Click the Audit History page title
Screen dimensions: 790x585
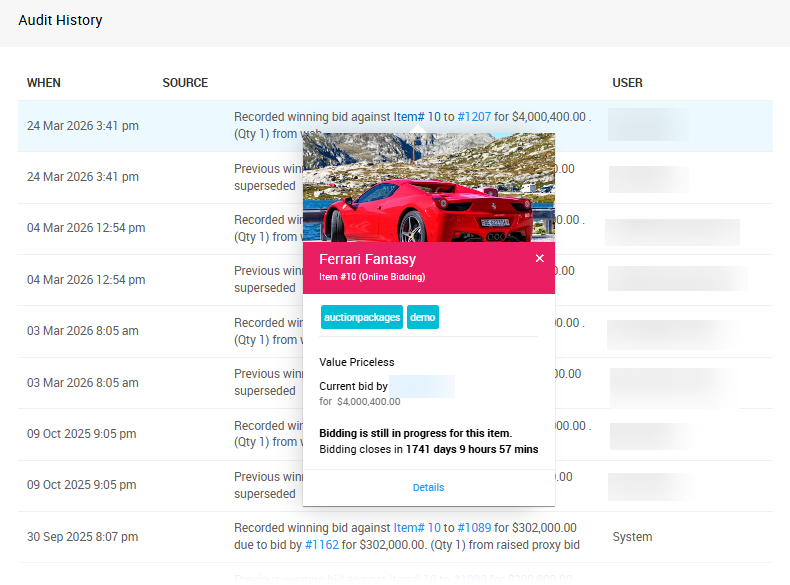click(60, 20)
